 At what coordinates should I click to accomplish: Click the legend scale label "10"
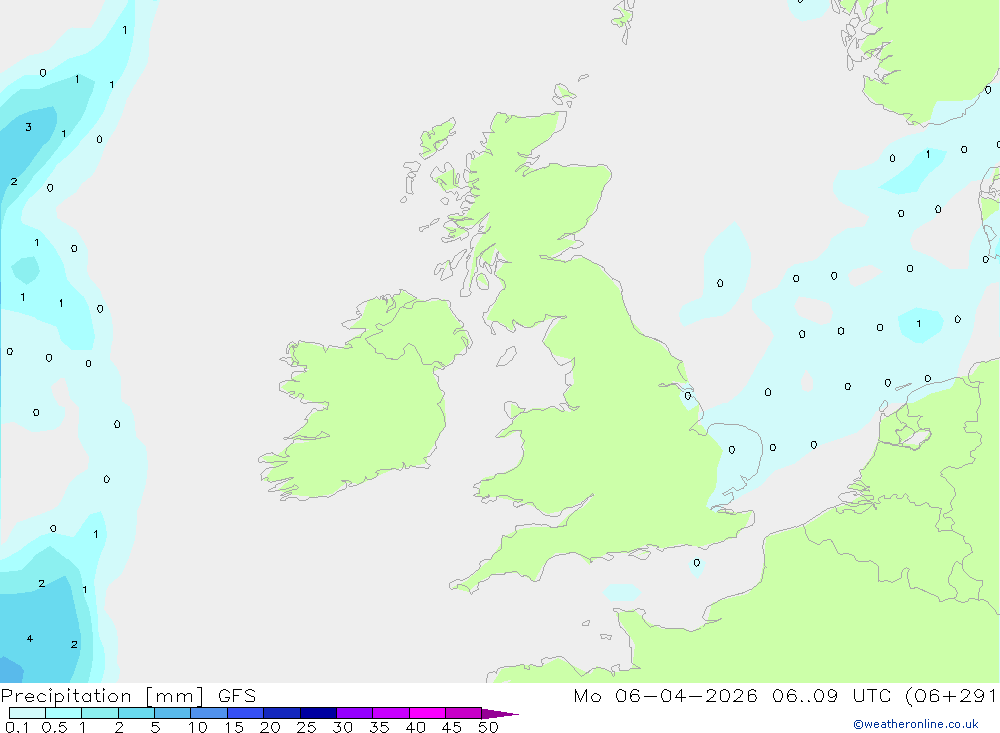point(198,727)
